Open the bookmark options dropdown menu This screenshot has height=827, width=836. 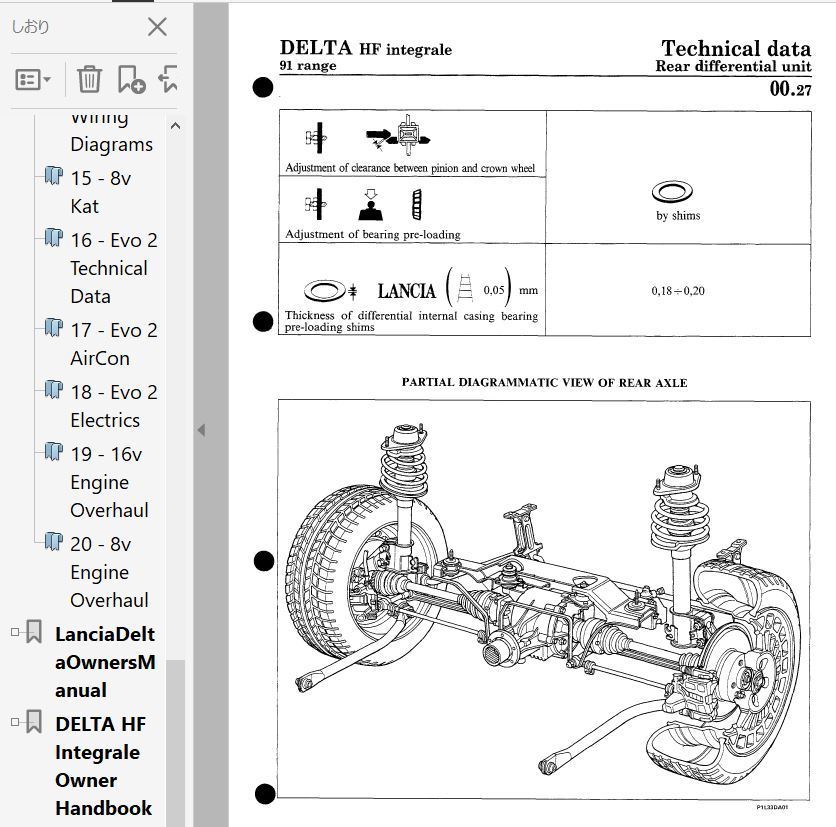[33, 80]
